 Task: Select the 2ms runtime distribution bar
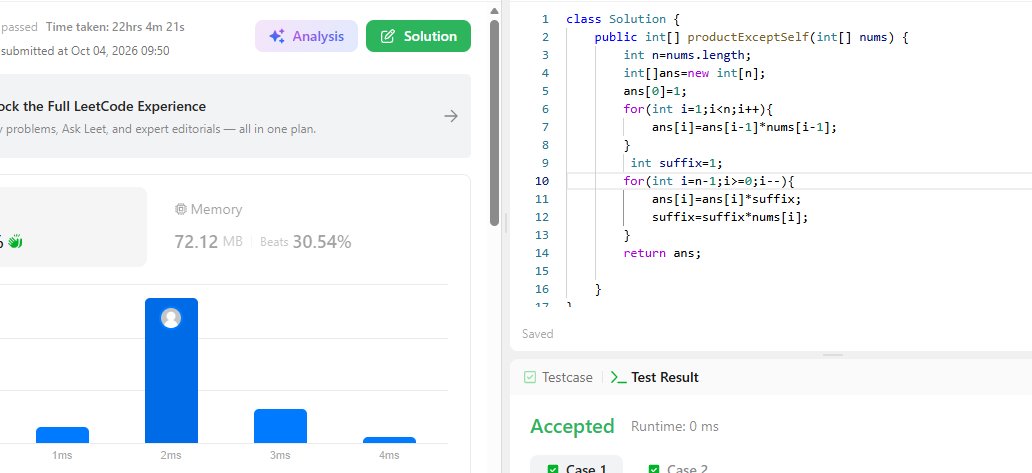pos(171,370)
